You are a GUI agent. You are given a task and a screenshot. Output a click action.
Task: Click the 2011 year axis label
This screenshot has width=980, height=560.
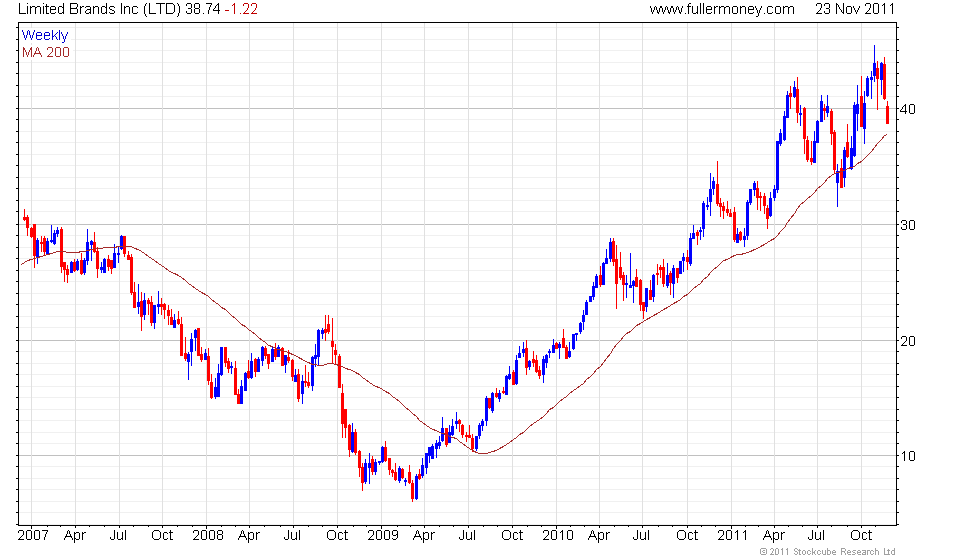[732, 536]
